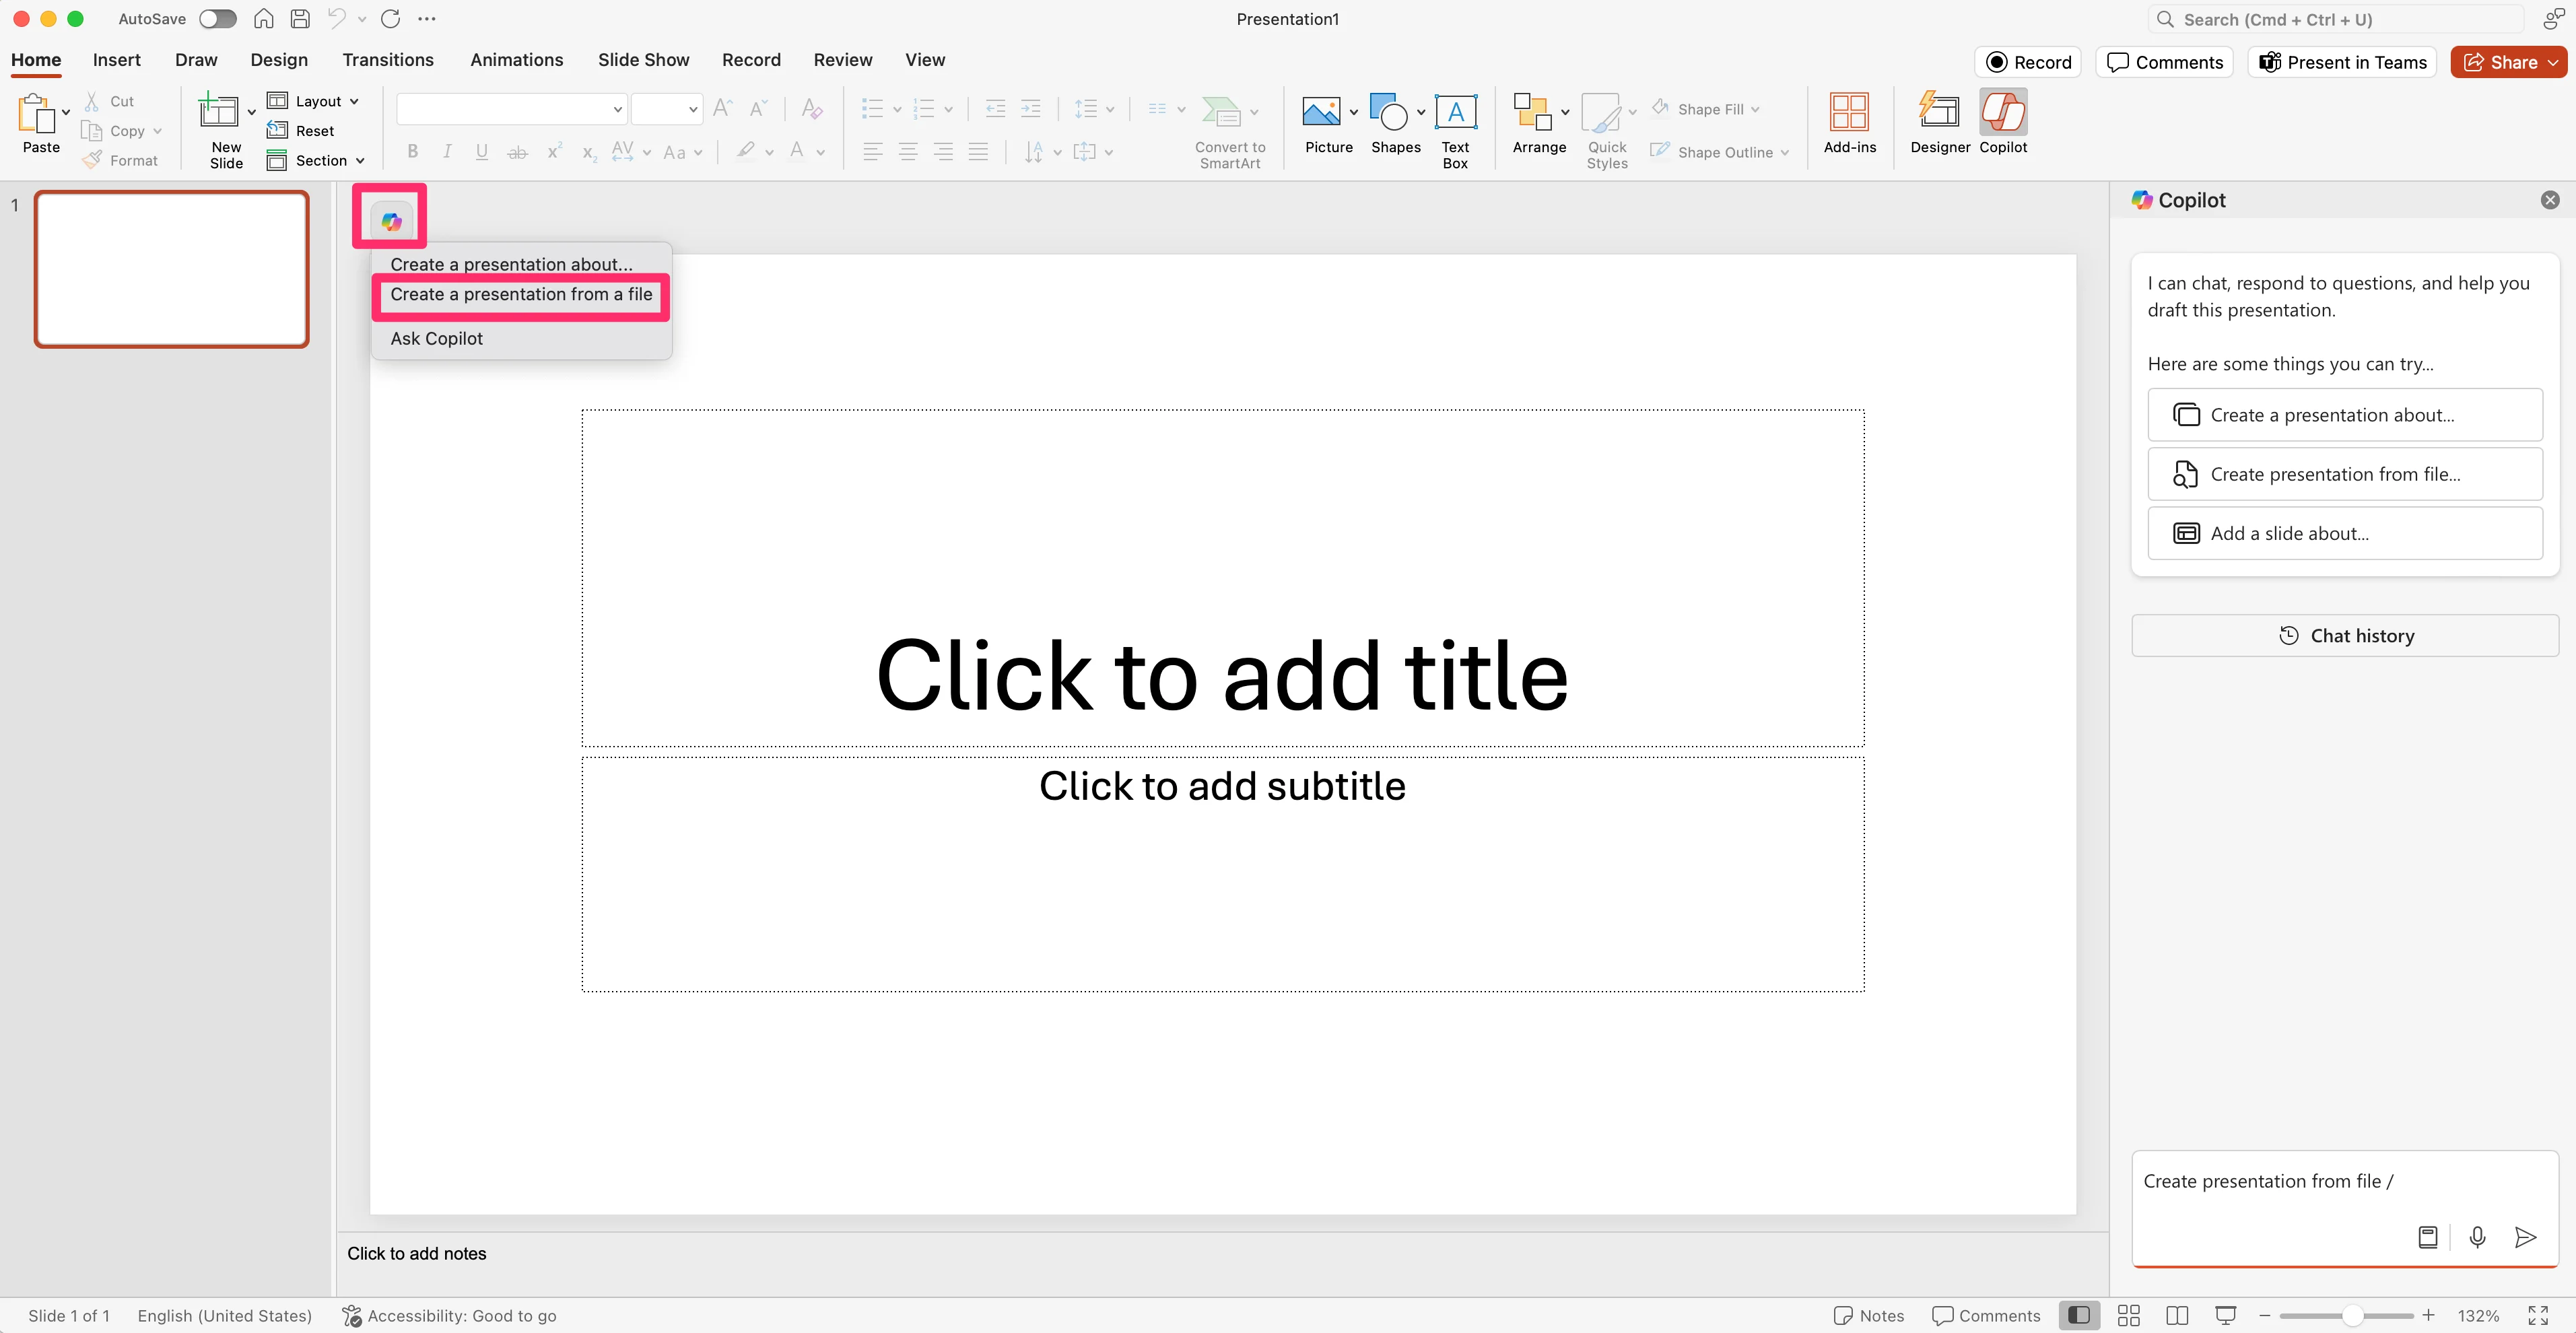This screenshot has height=1333, width=2576.
Task: Switch to slide sorter grid view
Action: 2129,1315
